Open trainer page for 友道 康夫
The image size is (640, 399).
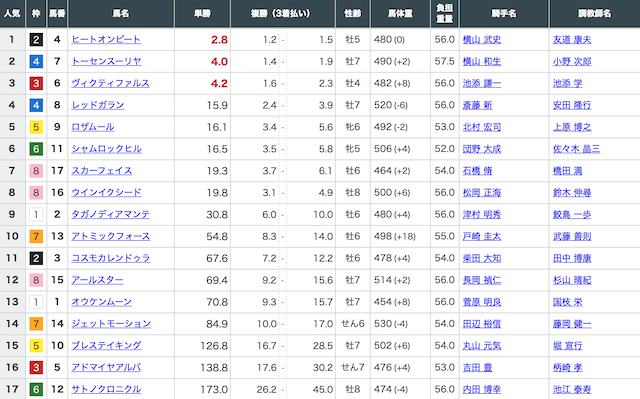point(572,40)
